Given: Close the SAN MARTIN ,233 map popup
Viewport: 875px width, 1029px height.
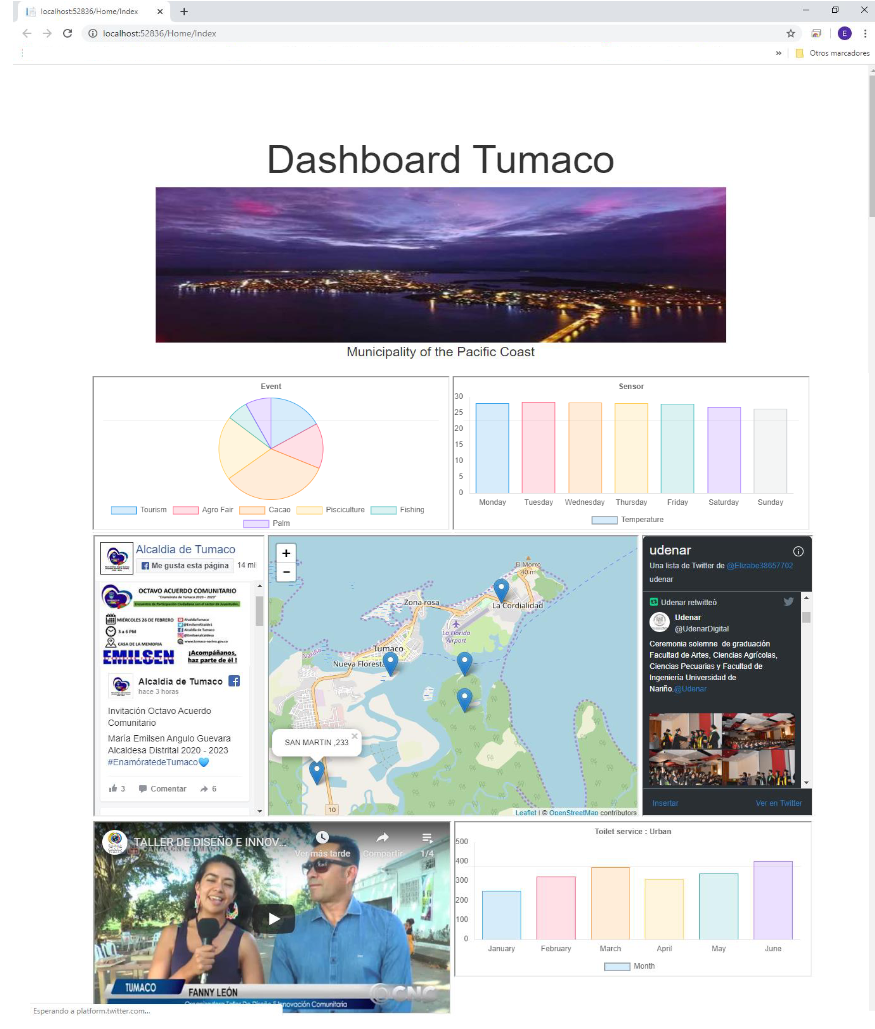Looking at the screenshot, I should pos(354,736).
